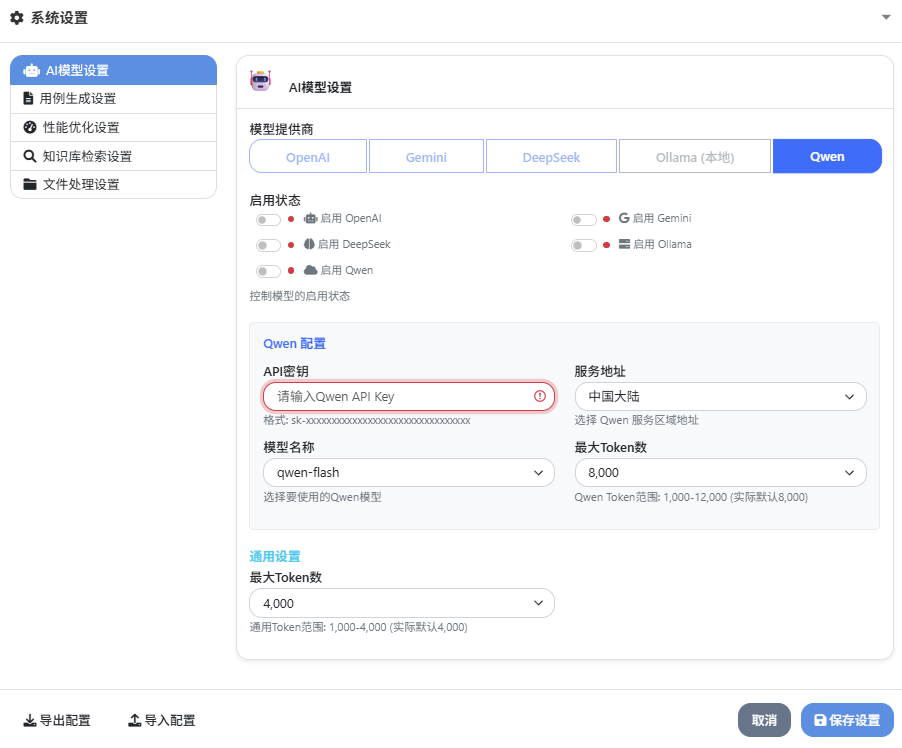Click the Google G icon next to 启用 Gemini
Screen dimensions: 902x748
tap(624, 218)
